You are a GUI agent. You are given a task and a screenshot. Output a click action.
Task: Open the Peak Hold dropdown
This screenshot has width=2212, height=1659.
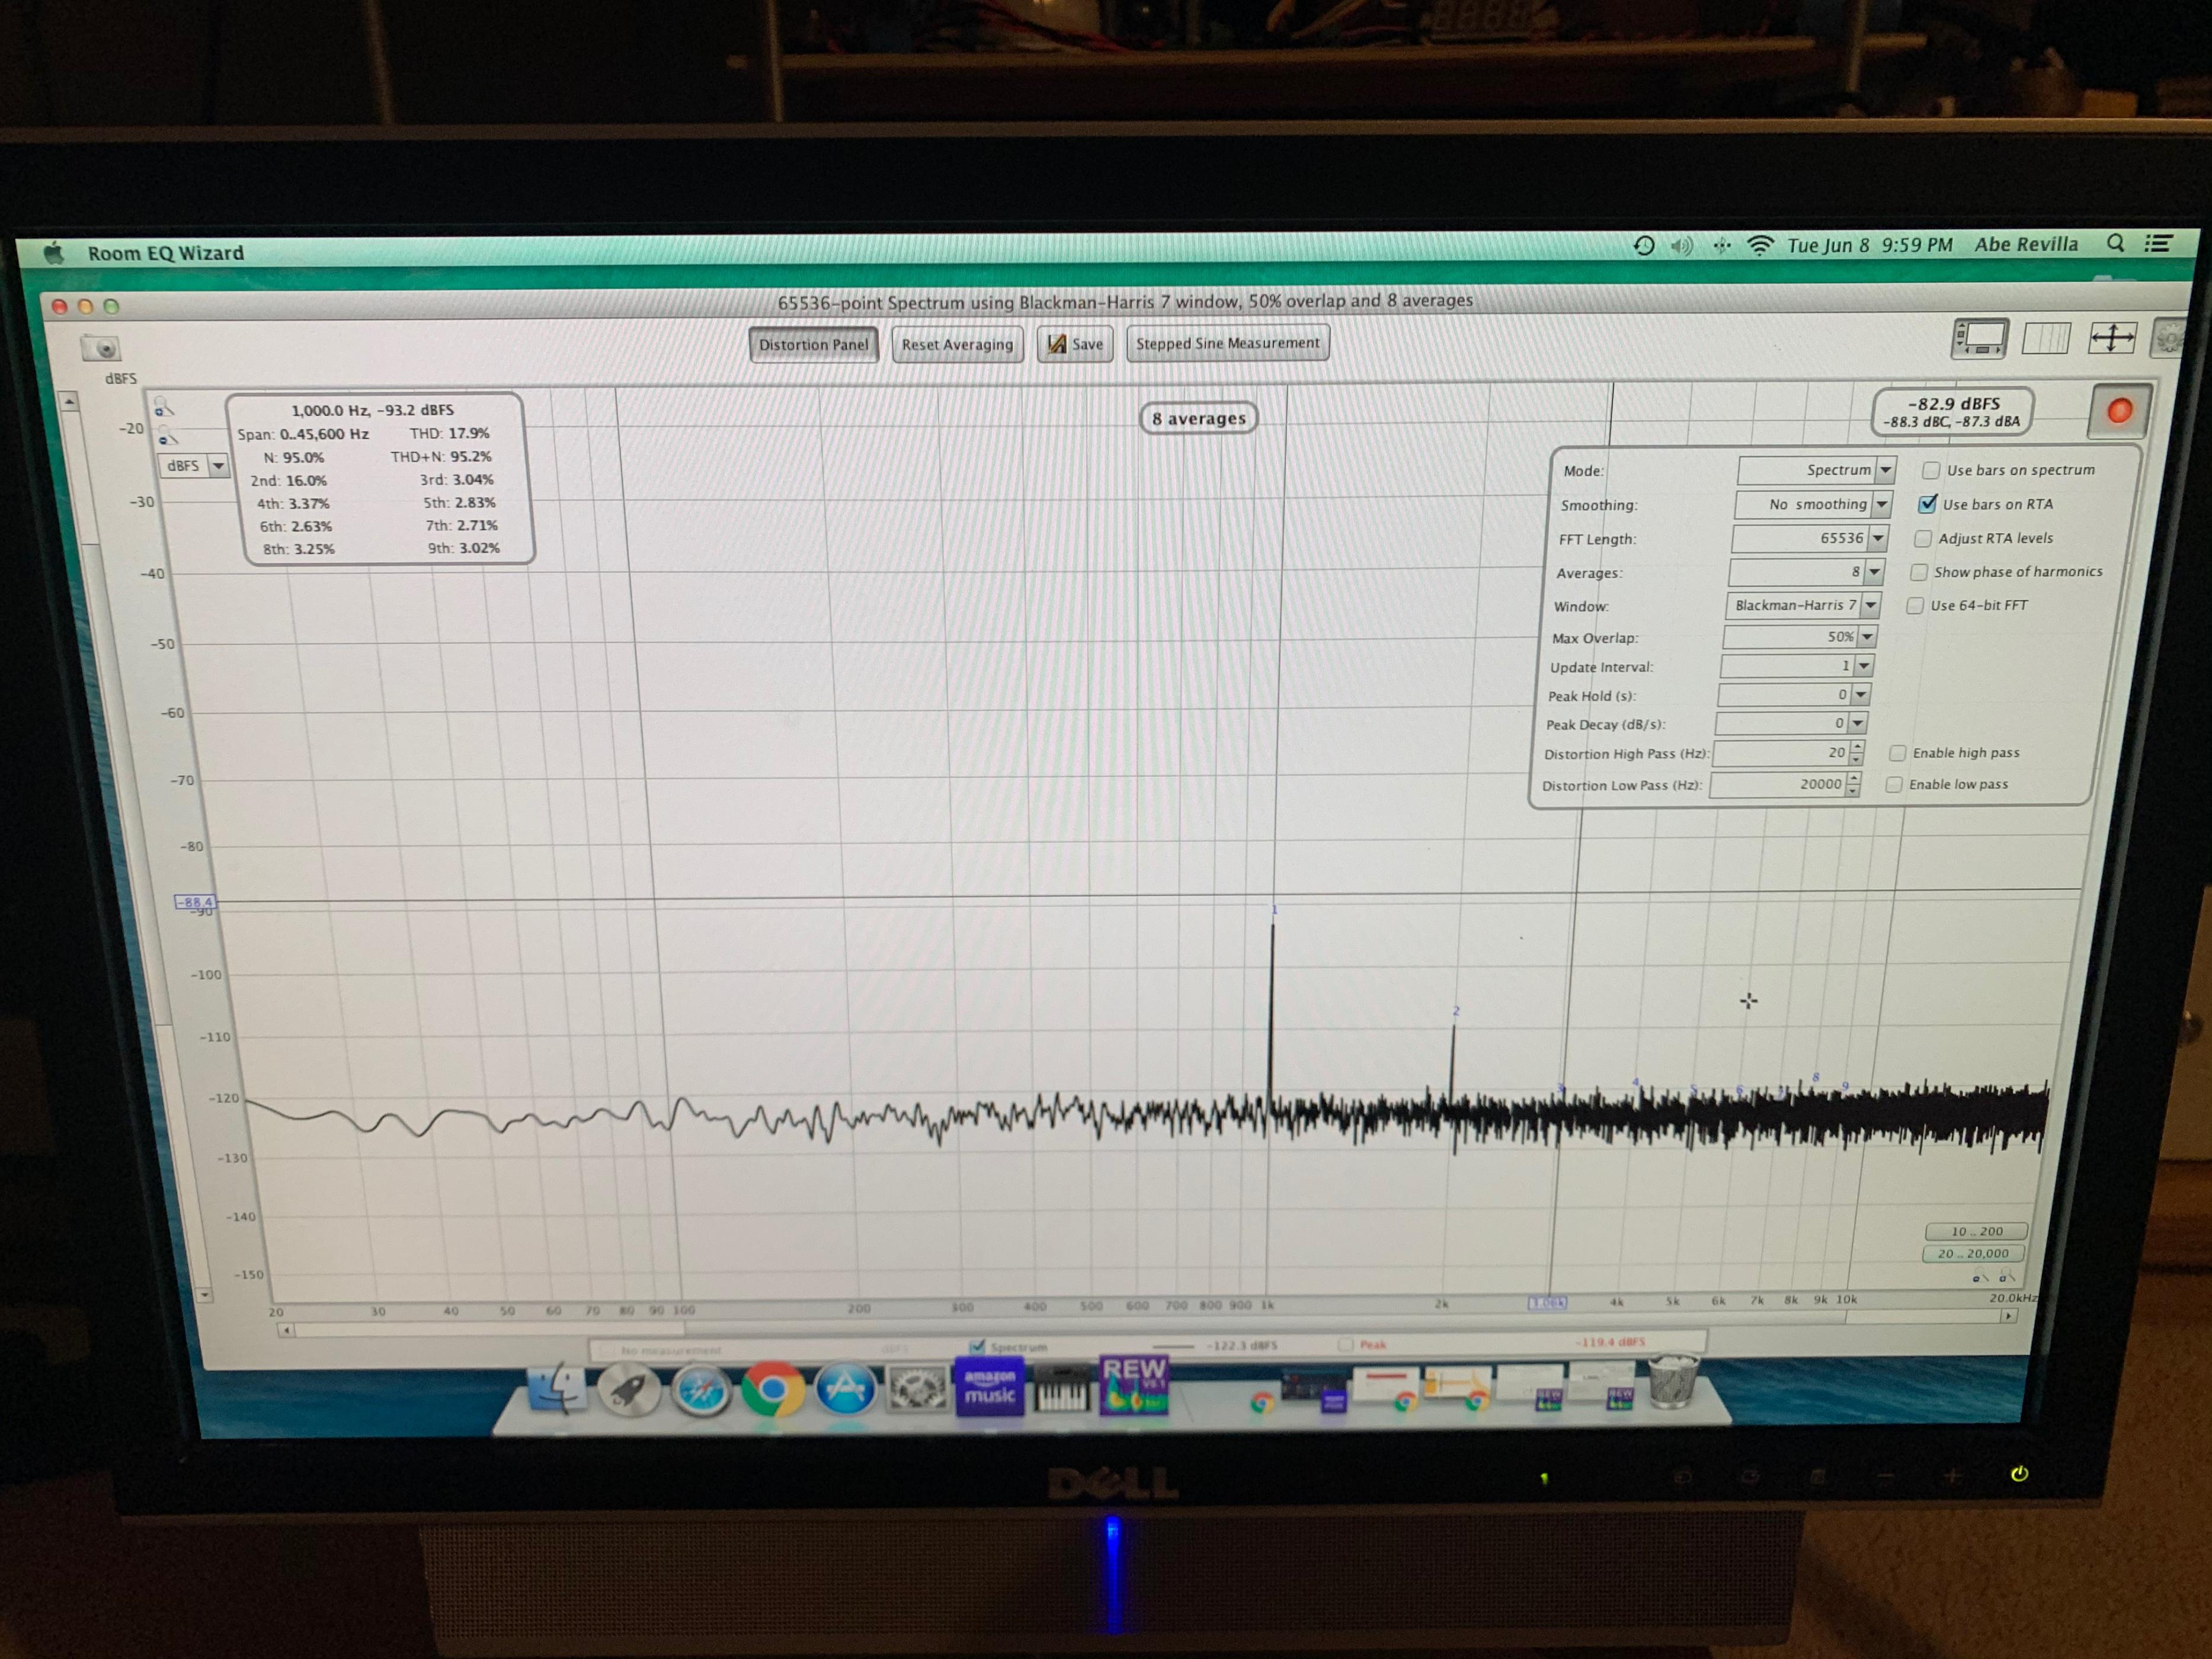[x=1794, y=695]
